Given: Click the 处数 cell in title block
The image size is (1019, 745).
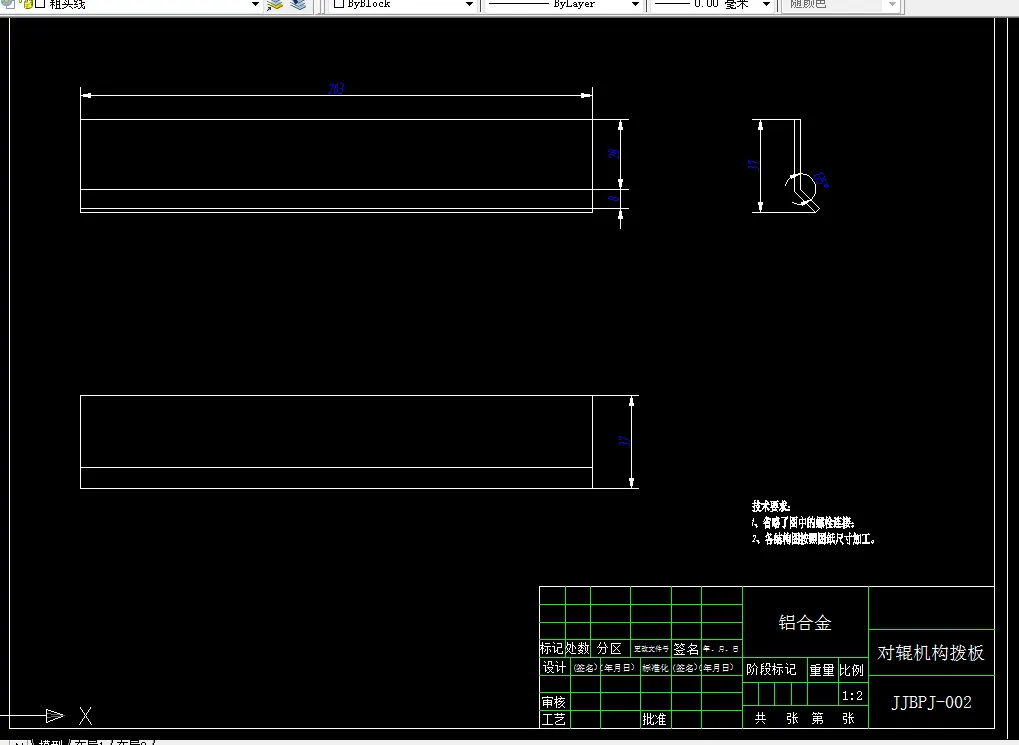Looking at the screenshot, I should [577, 648].
